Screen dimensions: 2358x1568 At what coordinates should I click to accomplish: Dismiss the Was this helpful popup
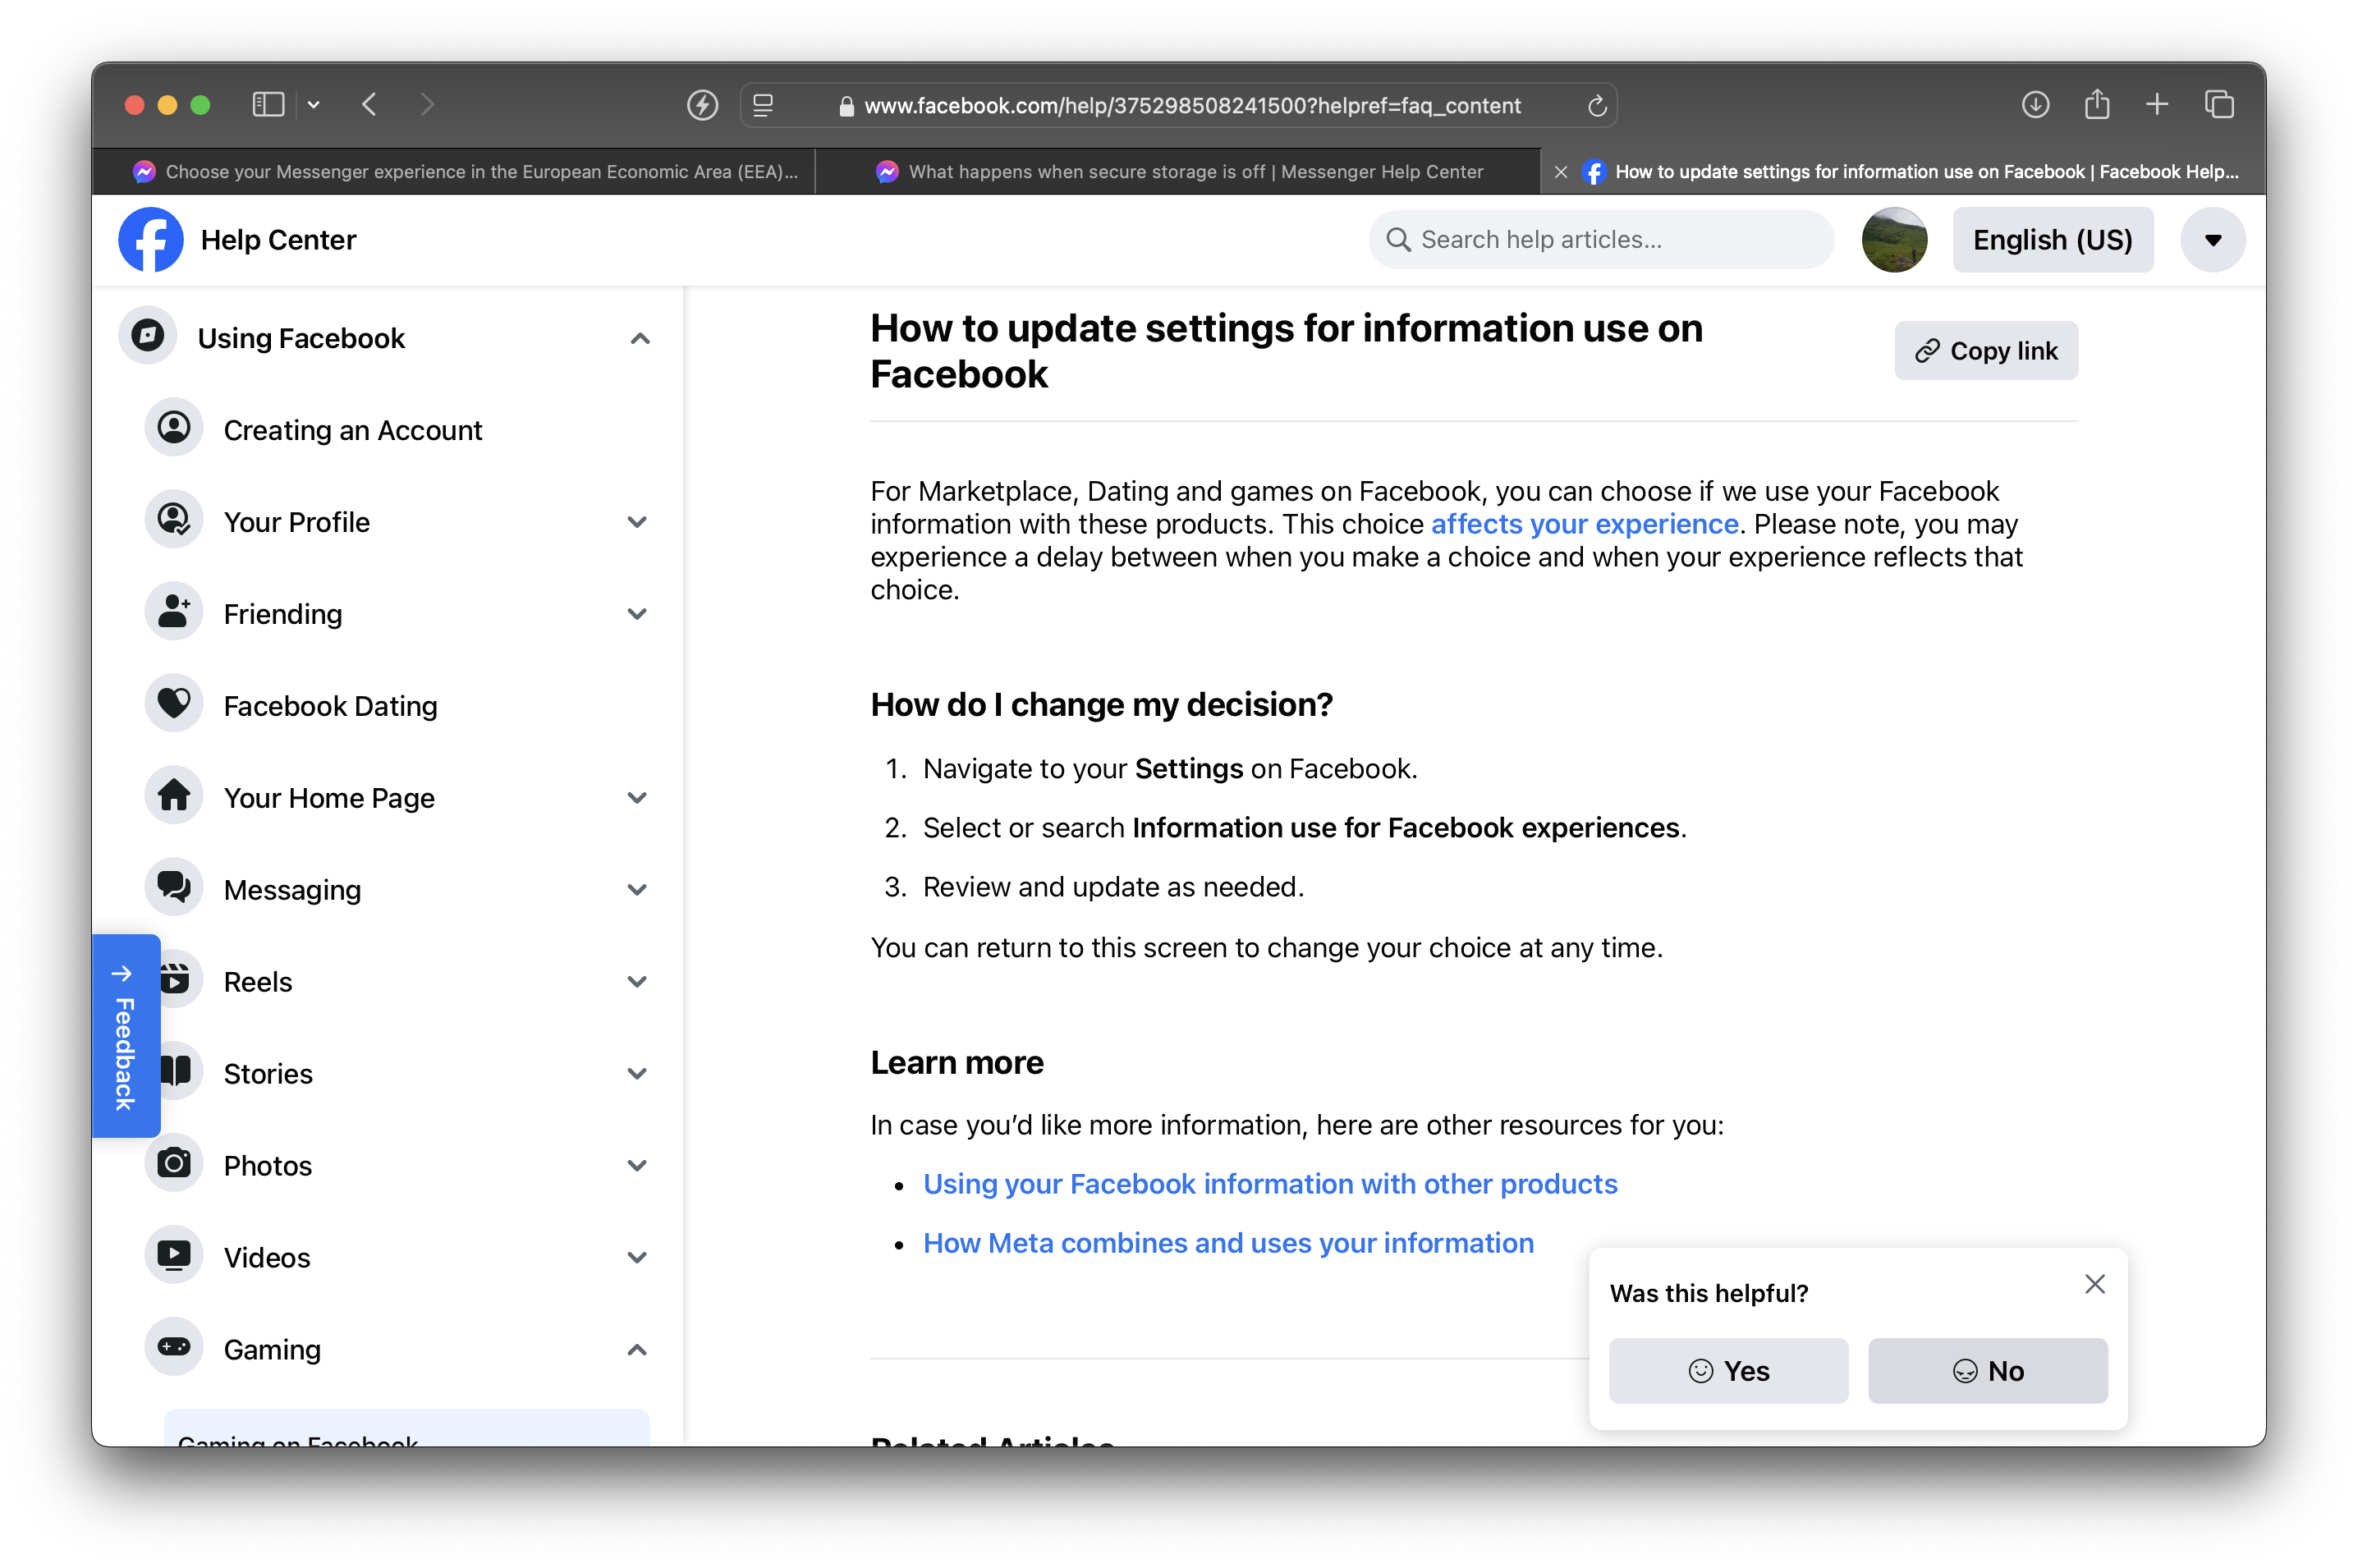2094,1284
